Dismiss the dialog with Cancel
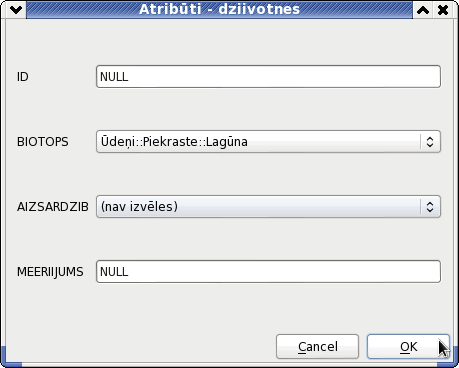 tap(317, 347)
